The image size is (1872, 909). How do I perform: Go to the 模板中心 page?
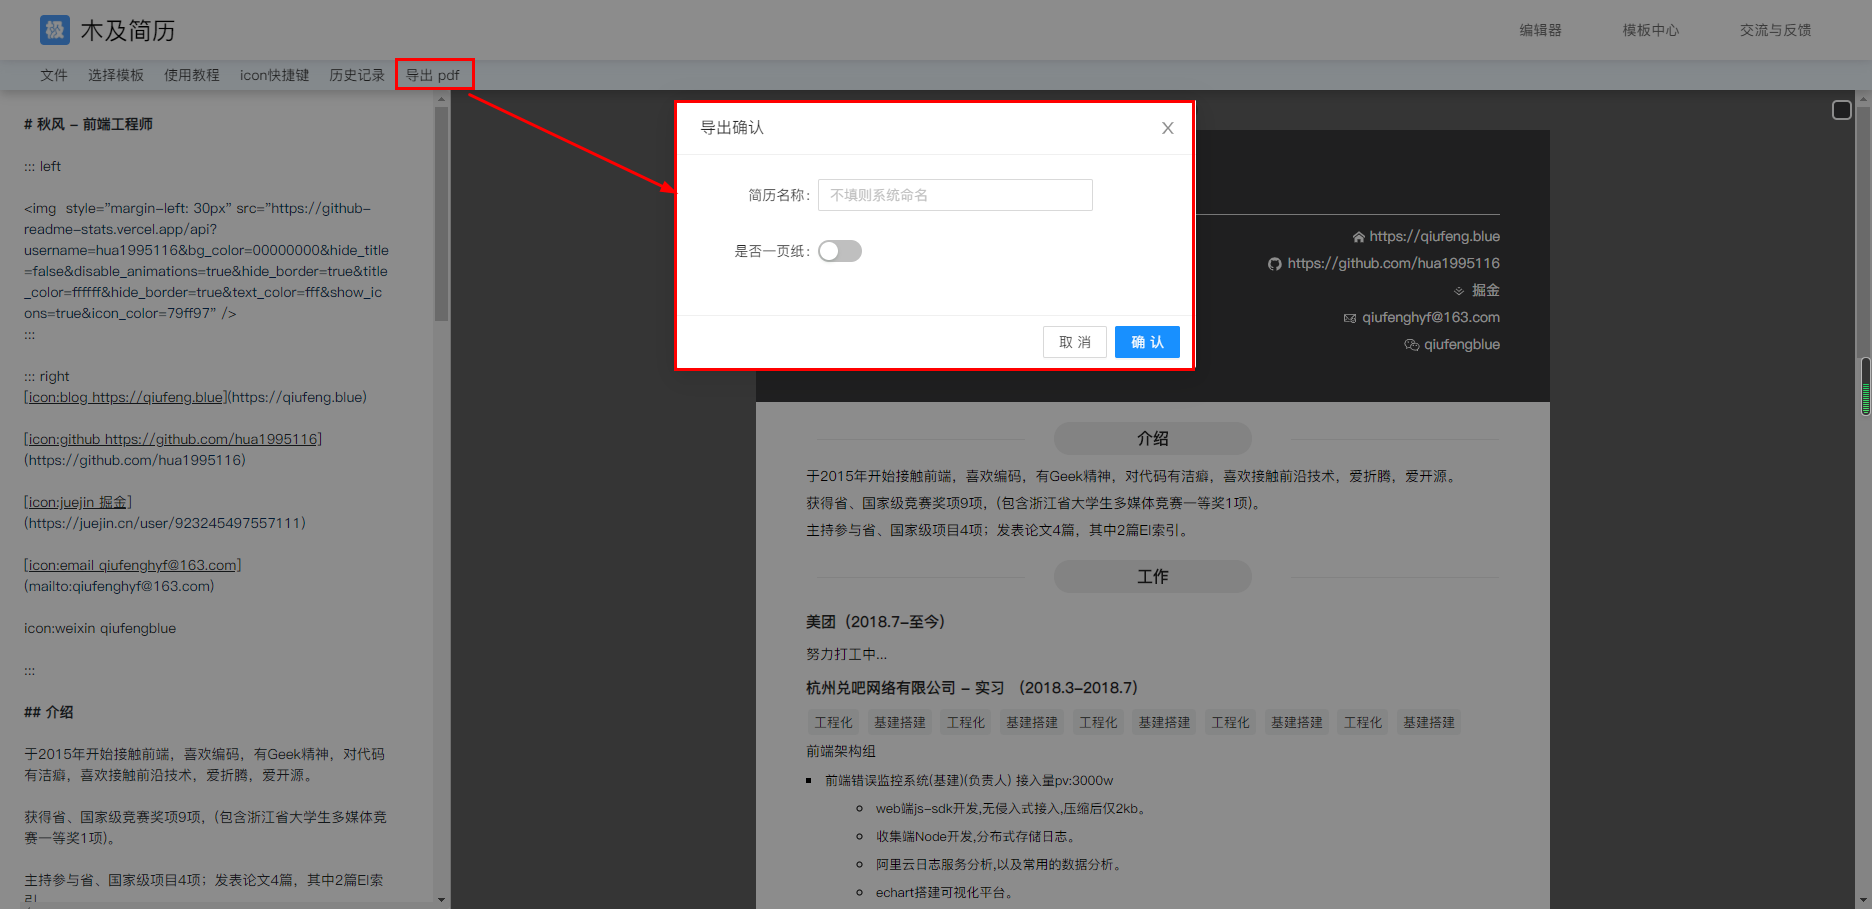[1651, 30]
